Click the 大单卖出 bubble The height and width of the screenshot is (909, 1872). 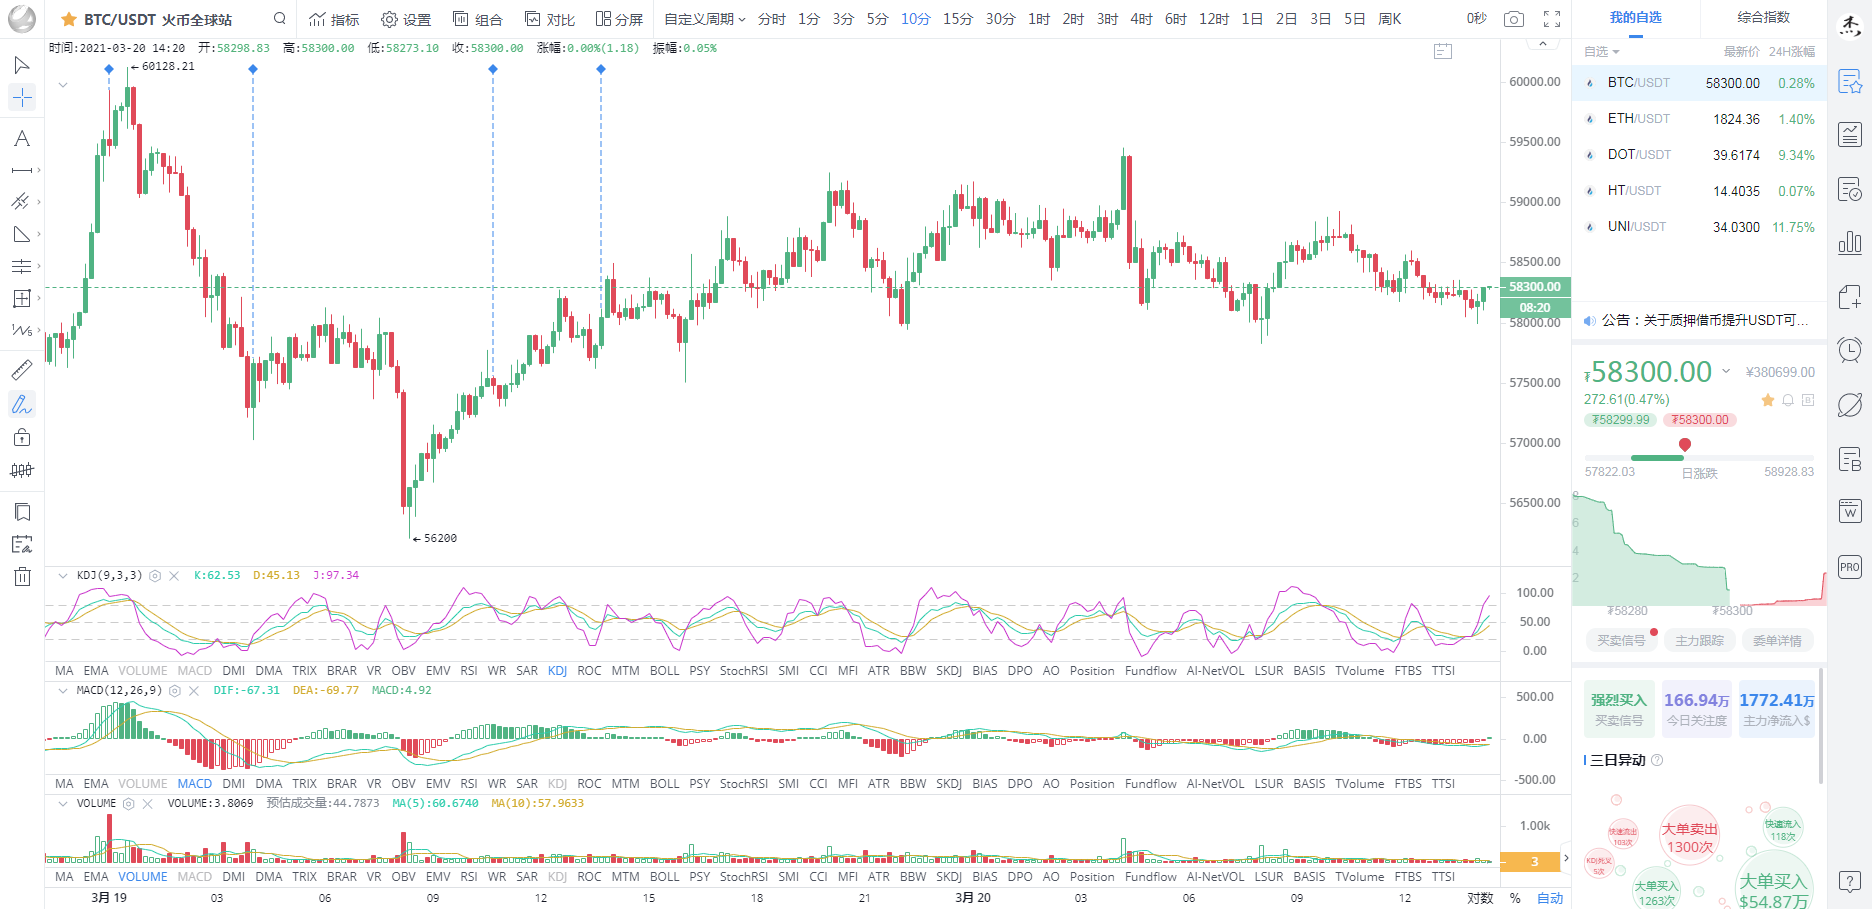point(1689,837)
